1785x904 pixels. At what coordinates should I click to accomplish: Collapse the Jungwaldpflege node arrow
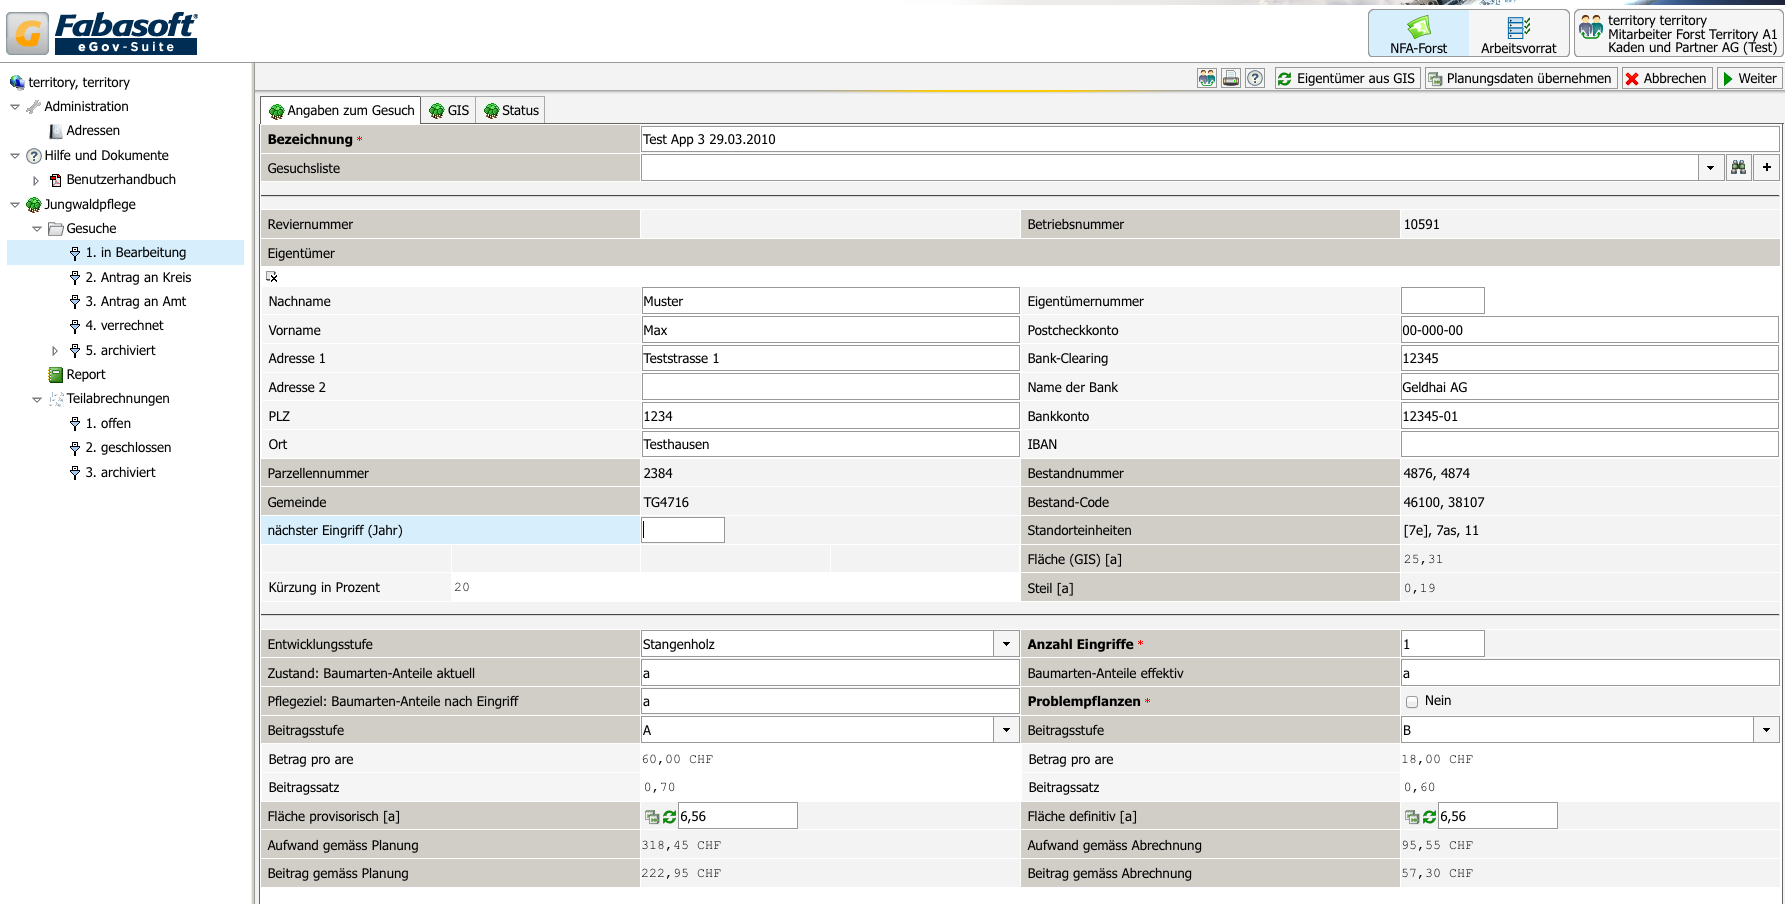15,205
